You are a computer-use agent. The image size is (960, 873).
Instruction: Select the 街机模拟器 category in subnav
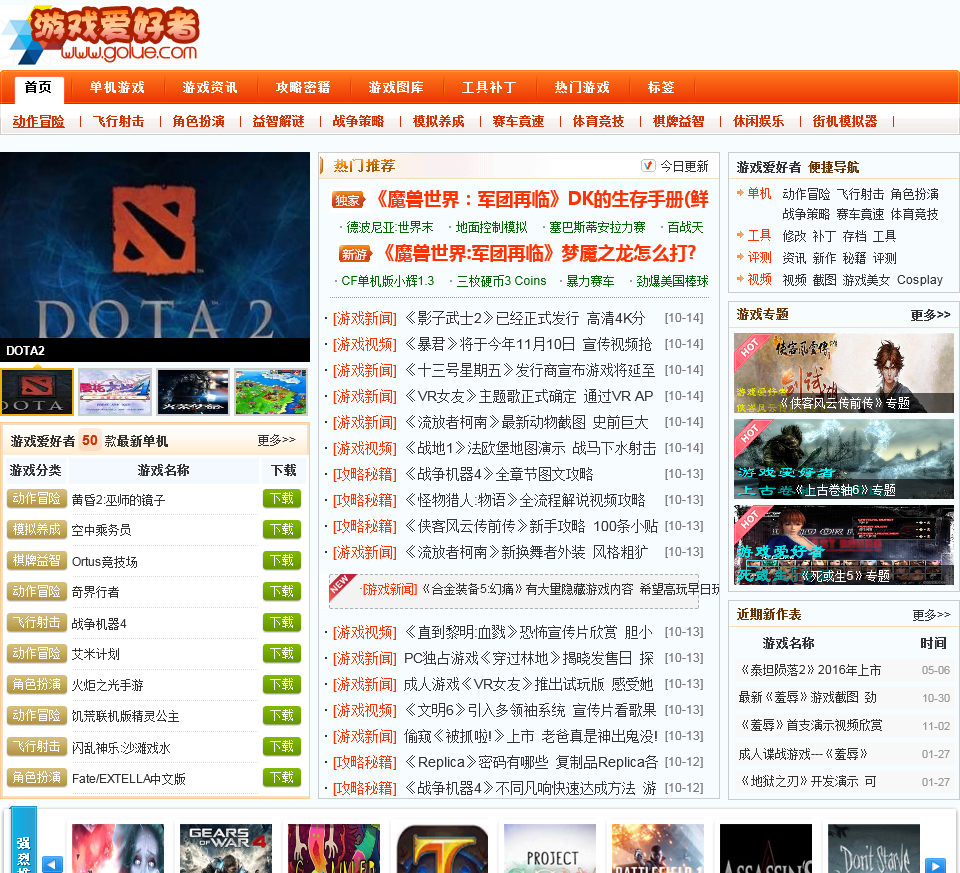[845, 121]
